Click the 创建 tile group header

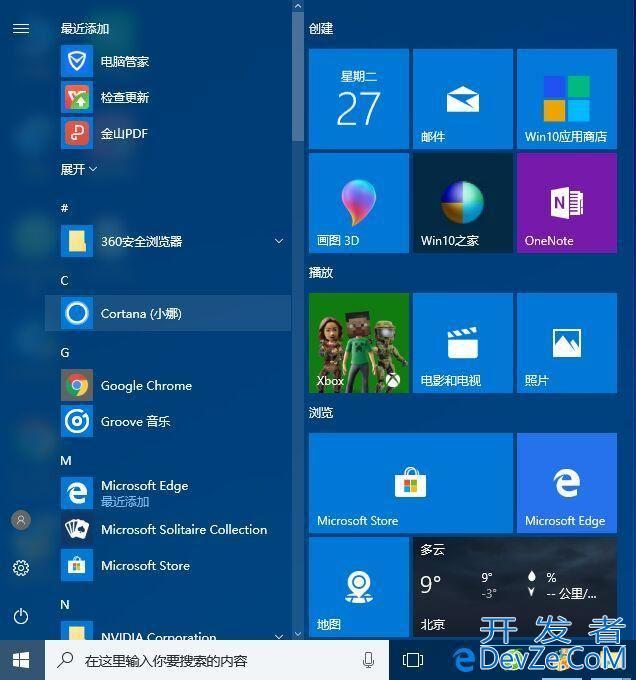tap(321, 29)
